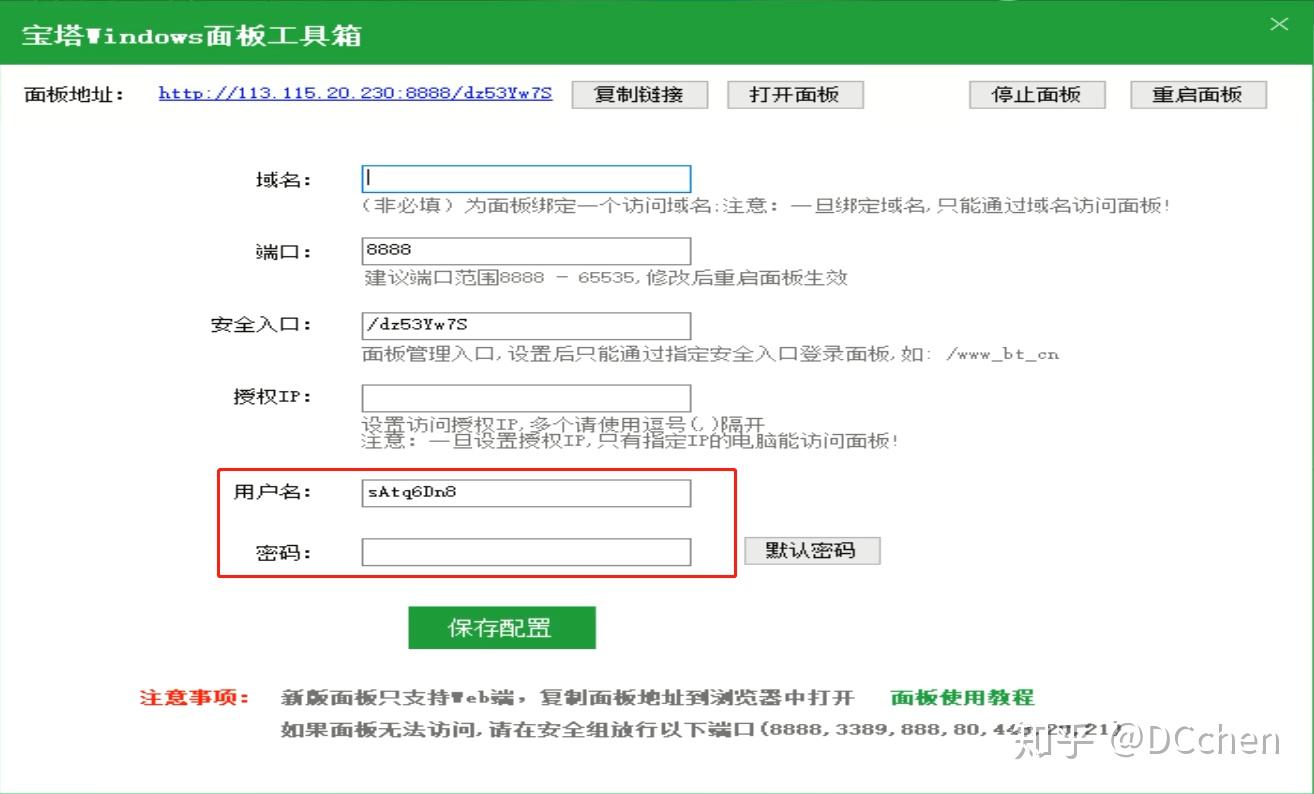The height and width of the screenshot is (794, 1314).
Task: Click the hint starting with 面板管理入口
Action: click(710, 354)
